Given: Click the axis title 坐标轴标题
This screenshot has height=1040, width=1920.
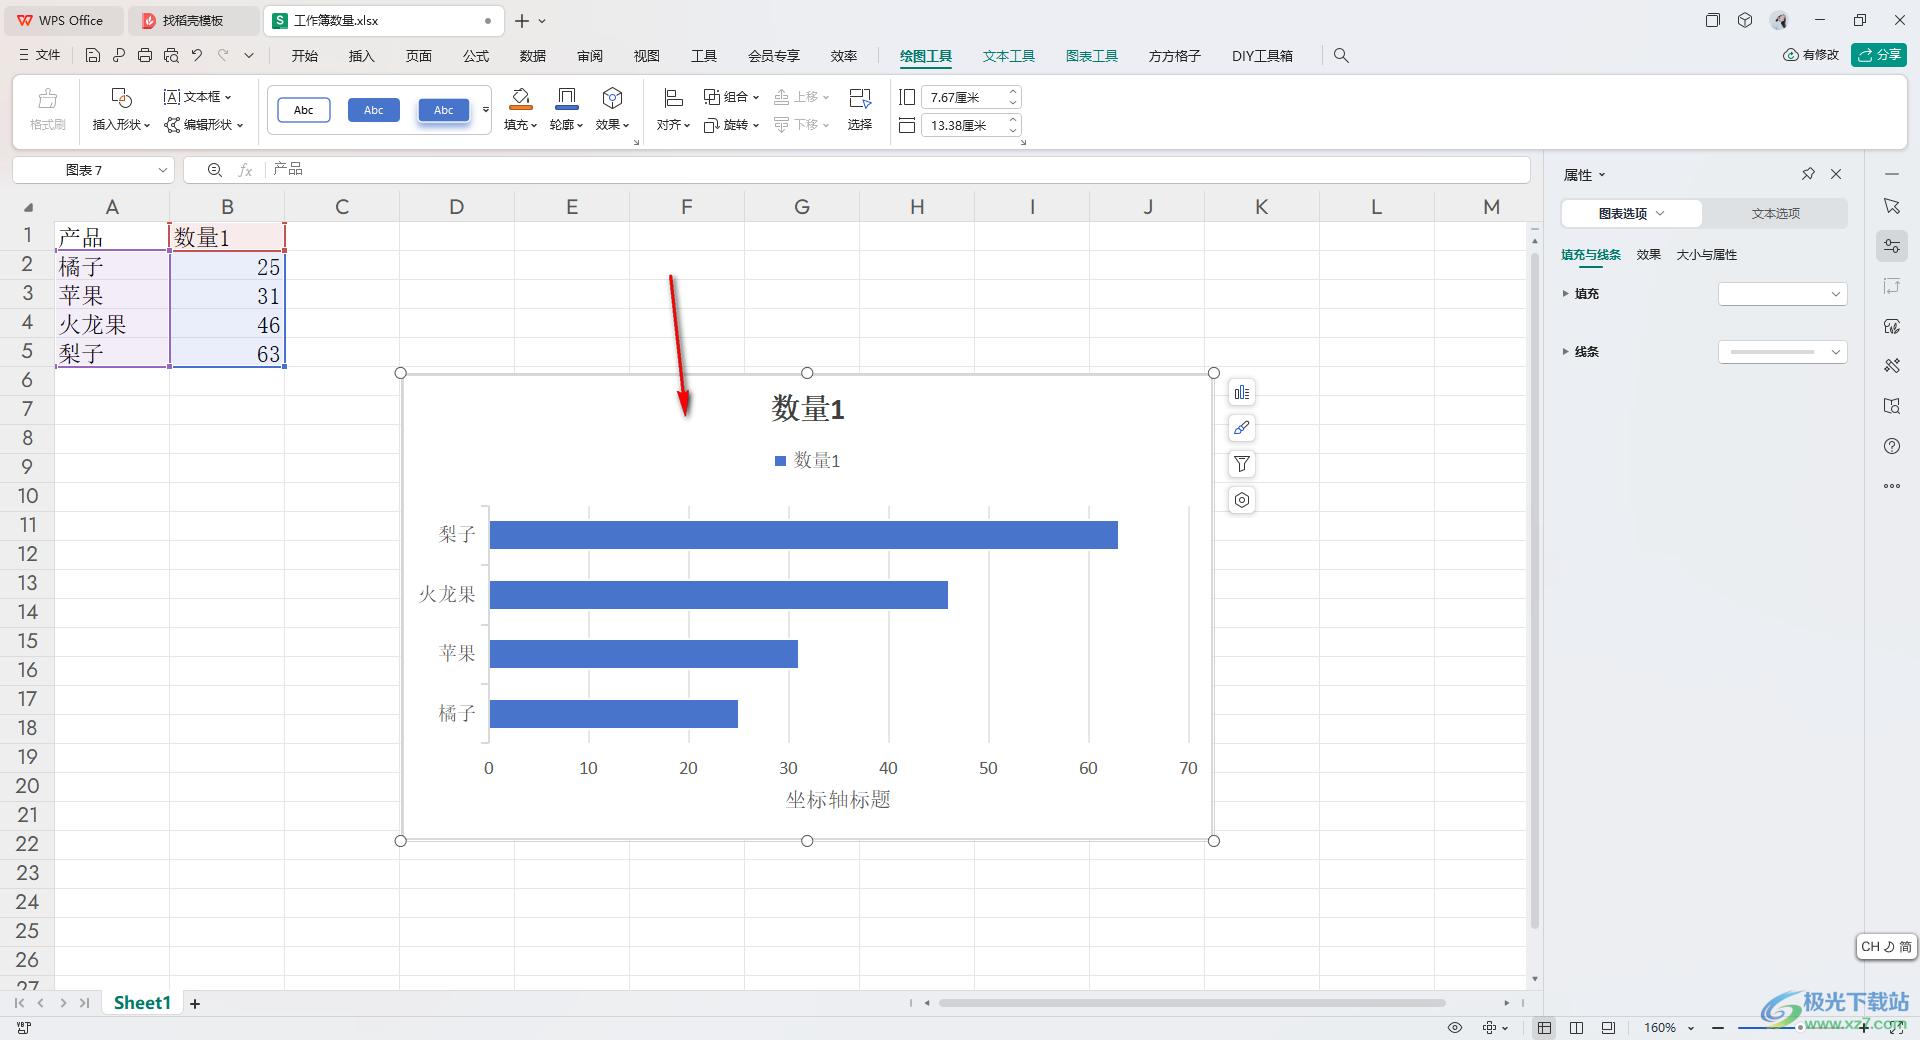Looking at the screenshot, I should pyautogui.click(x=838, y=799).
